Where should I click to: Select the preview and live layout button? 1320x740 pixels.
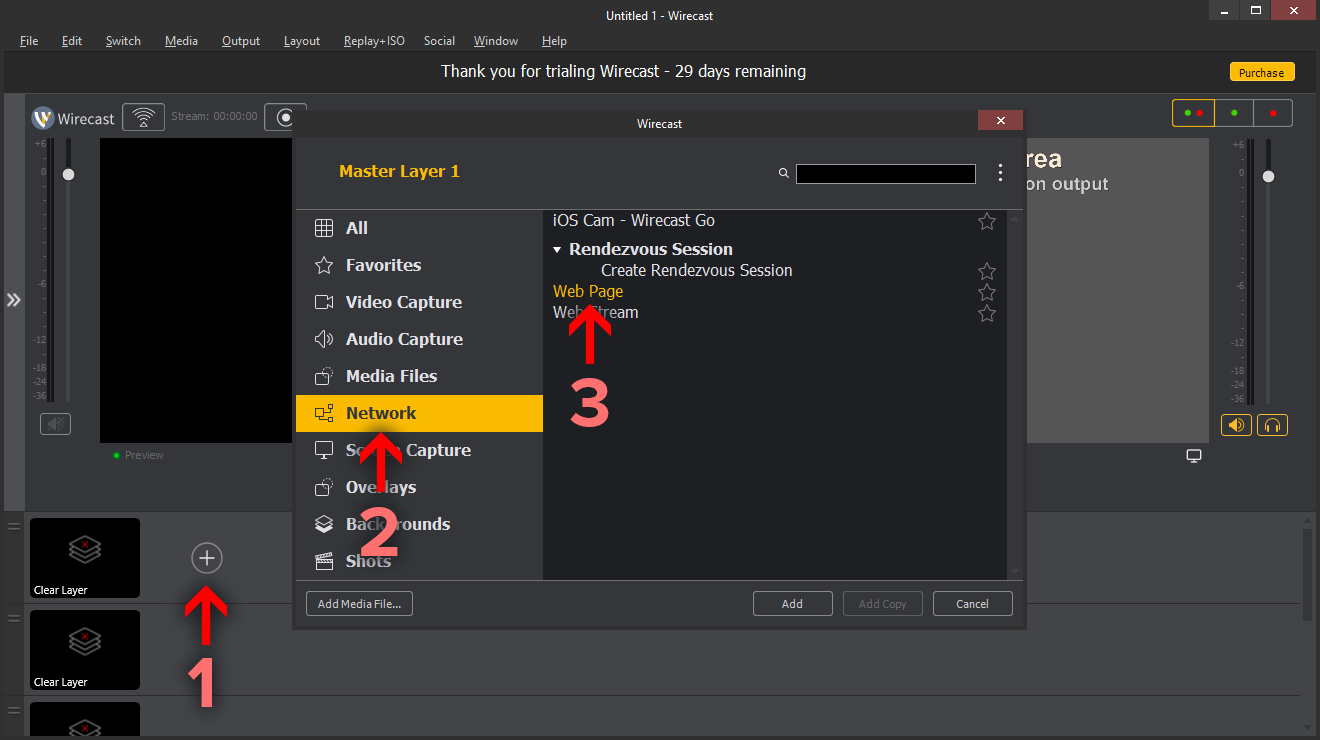coord(1193,113)
